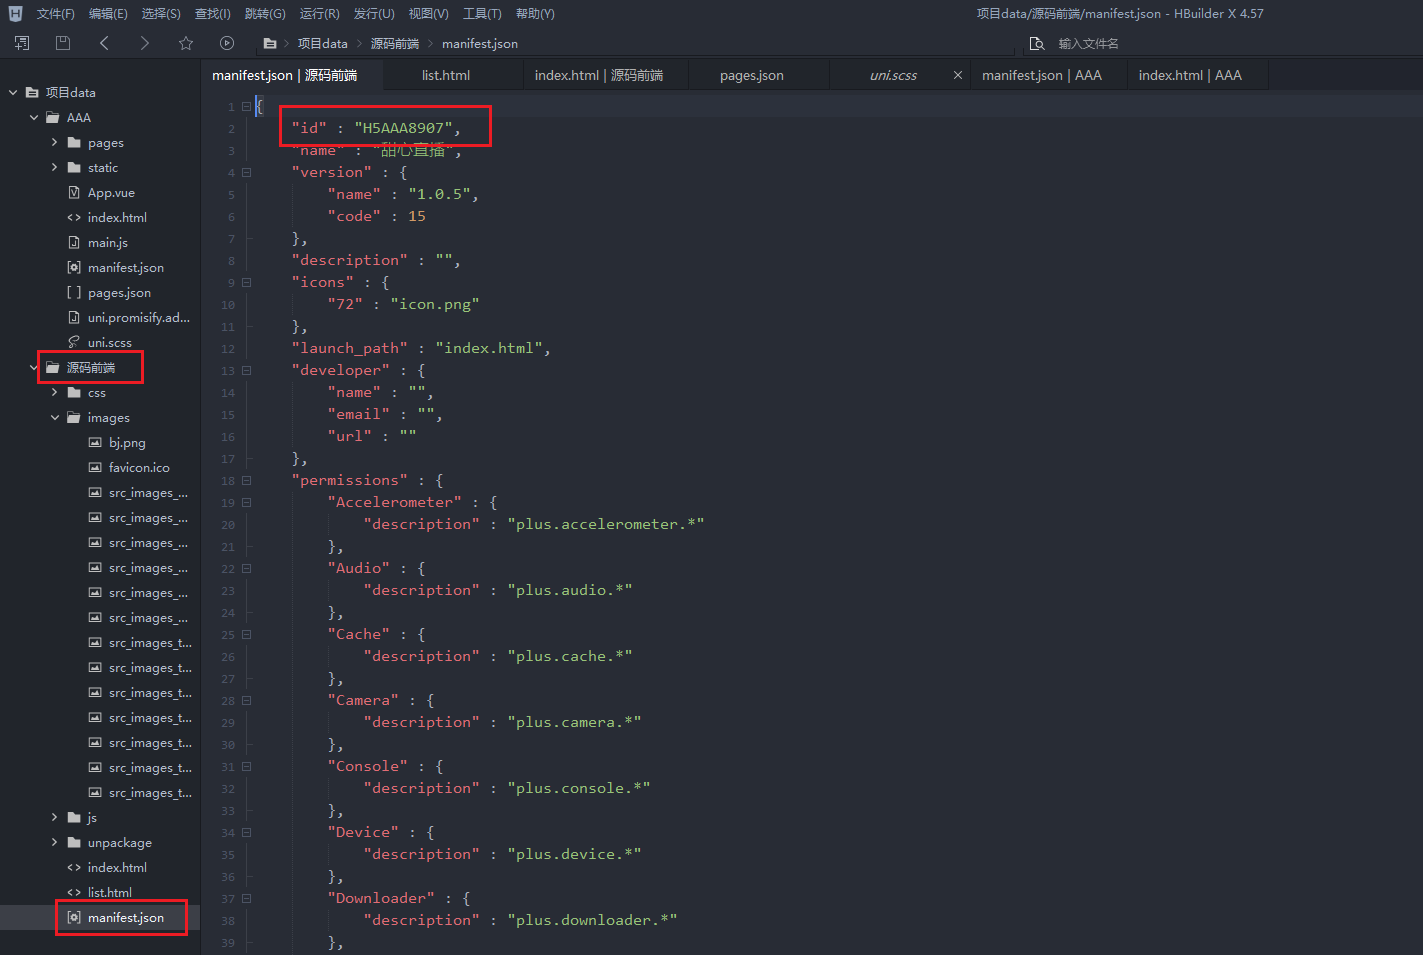Screen dimensions: 1423x955
Task: Collapse the images folder in tree
Action: click(55, 418)
